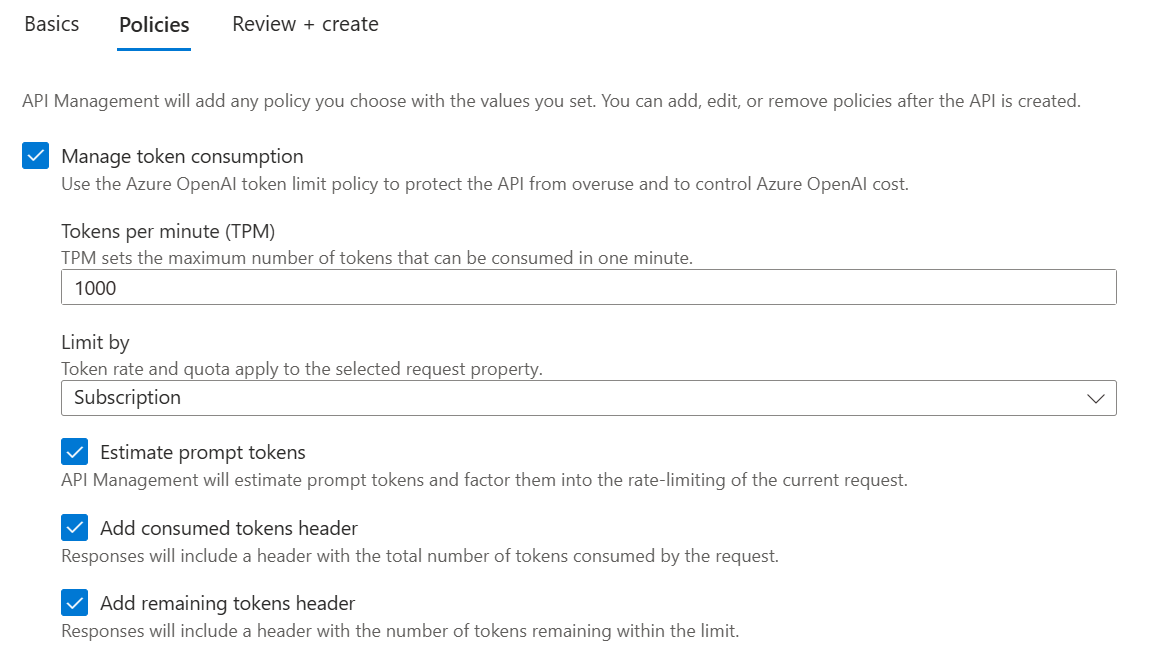Toggle the Add consumed tokens header checkbox

tap(75, 528)
